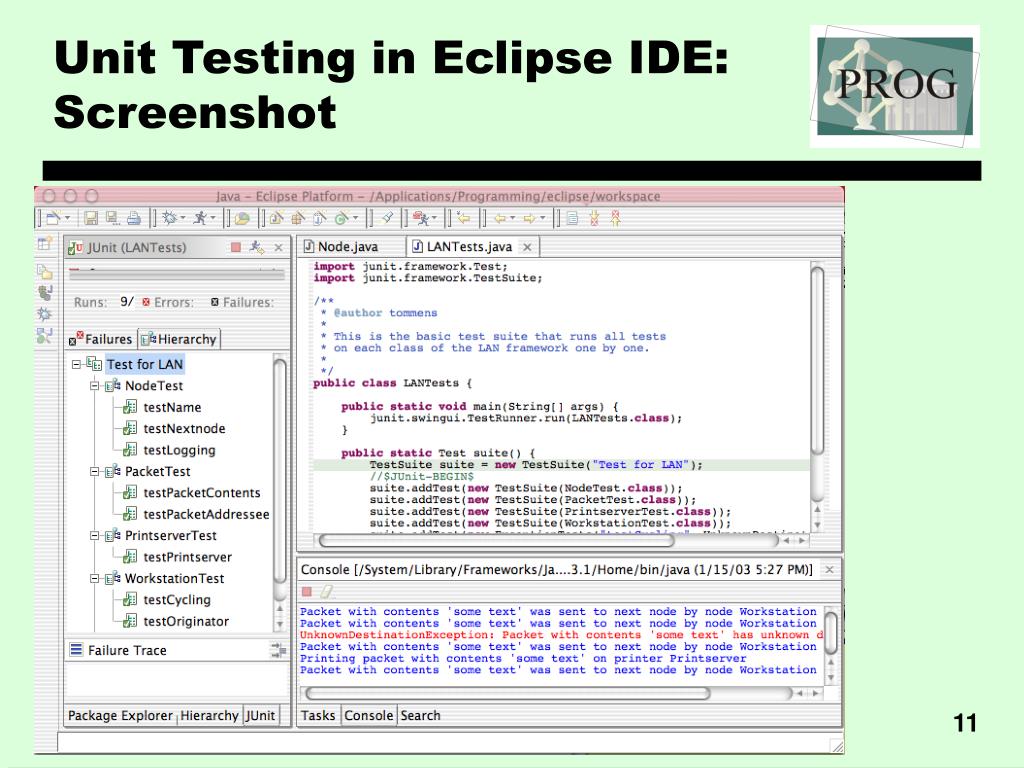Navigate Back with yellow left arrow
This screenshot has width=1024, height=768.
pos(500,218)
